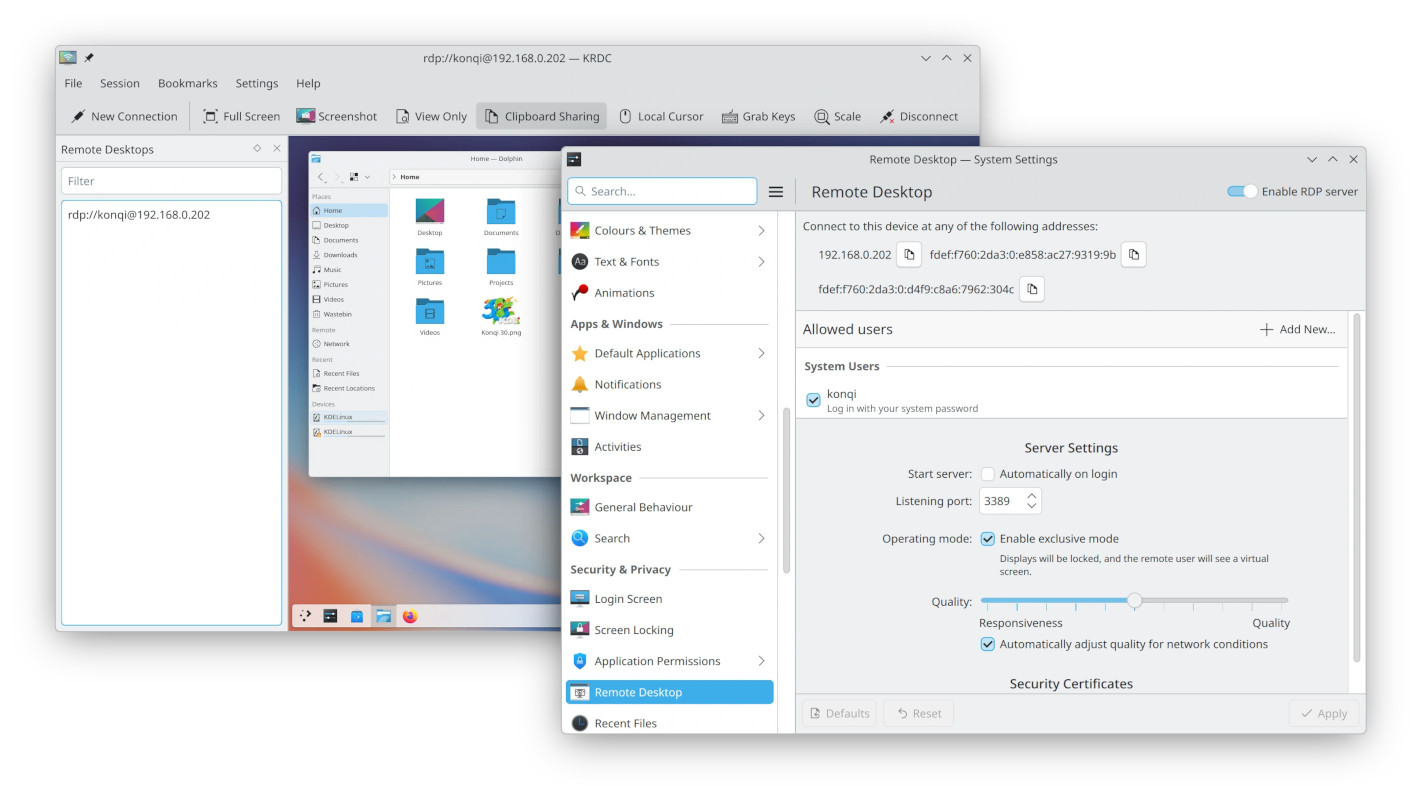Toggle the Enable RDP server switch
Screen dimensions: 1422x800
tap(1242, 191)
